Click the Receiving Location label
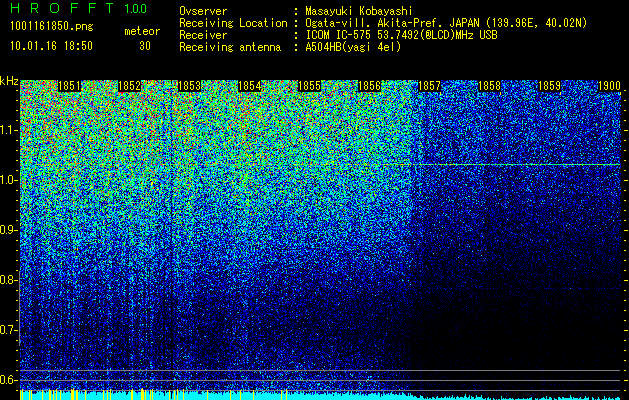This screenshot has height=400, width=629. point(233,24)
